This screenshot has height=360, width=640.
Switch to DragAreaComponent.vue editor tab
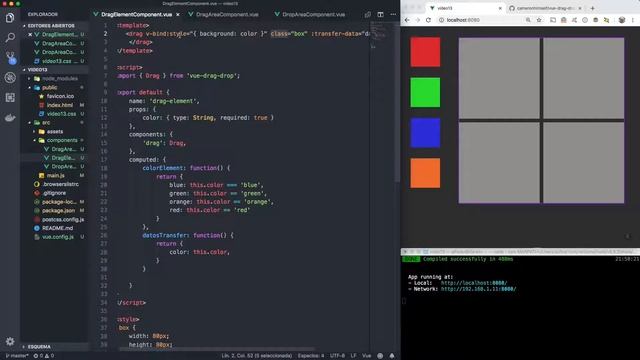223,14
